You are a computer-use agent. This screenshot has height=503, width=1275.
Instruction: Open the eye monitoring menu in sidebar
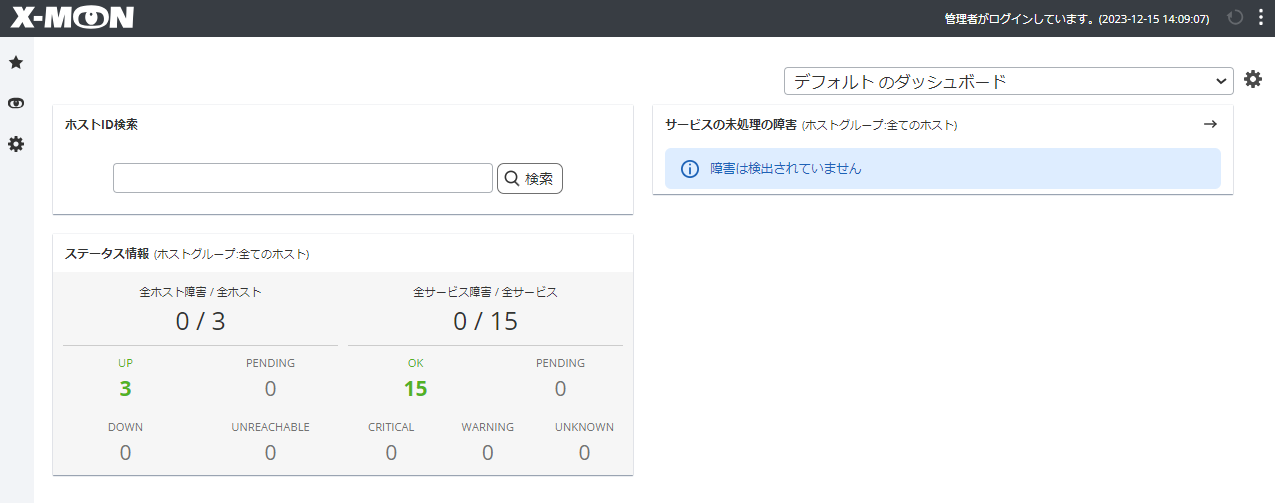pyautogui.click(x=16, y=104)
